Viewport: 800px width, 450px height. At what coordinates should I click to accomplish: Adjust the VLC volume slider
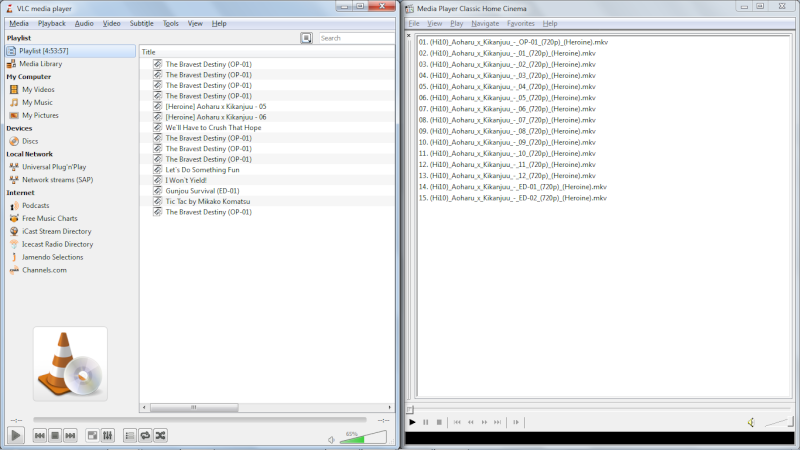(363, 437)
